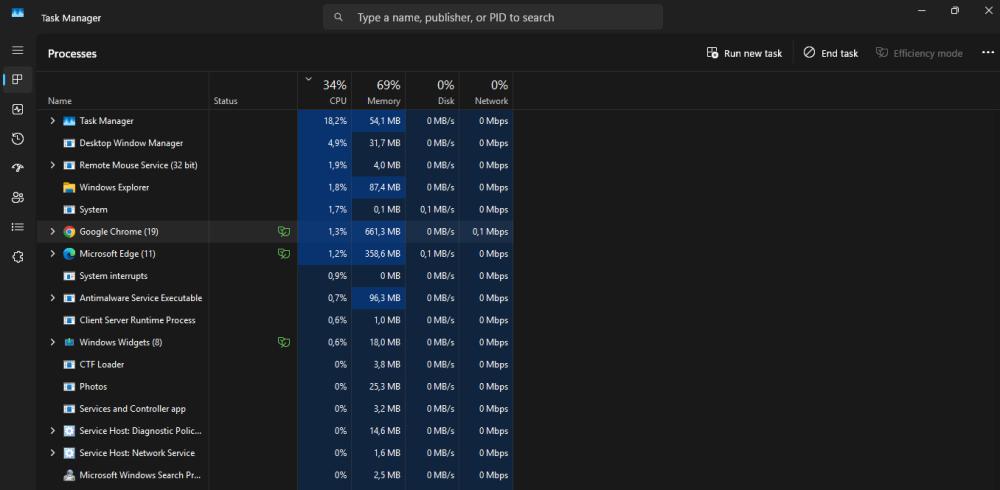
Task: Click efficiency leaf icon on Google Chrome row
Action: pos(284,232)
